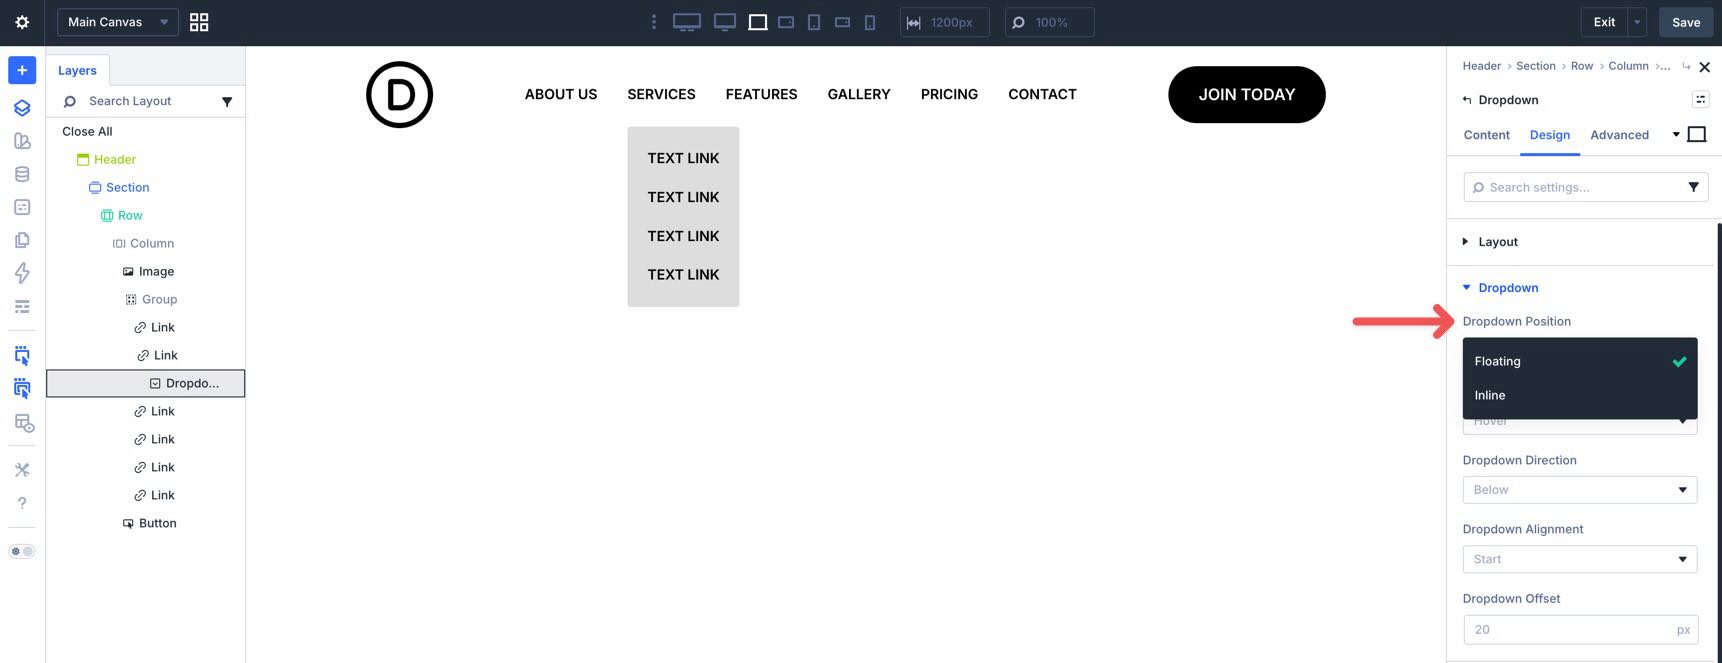Click the ABOUT US nav link
Screen dimensions: 1722x663
[561, 94]
